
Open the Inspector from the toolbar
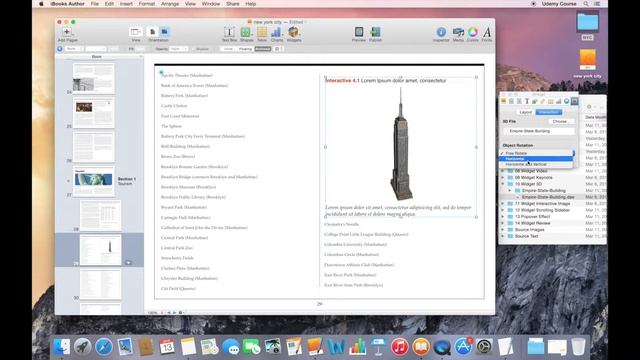point(441,32)
